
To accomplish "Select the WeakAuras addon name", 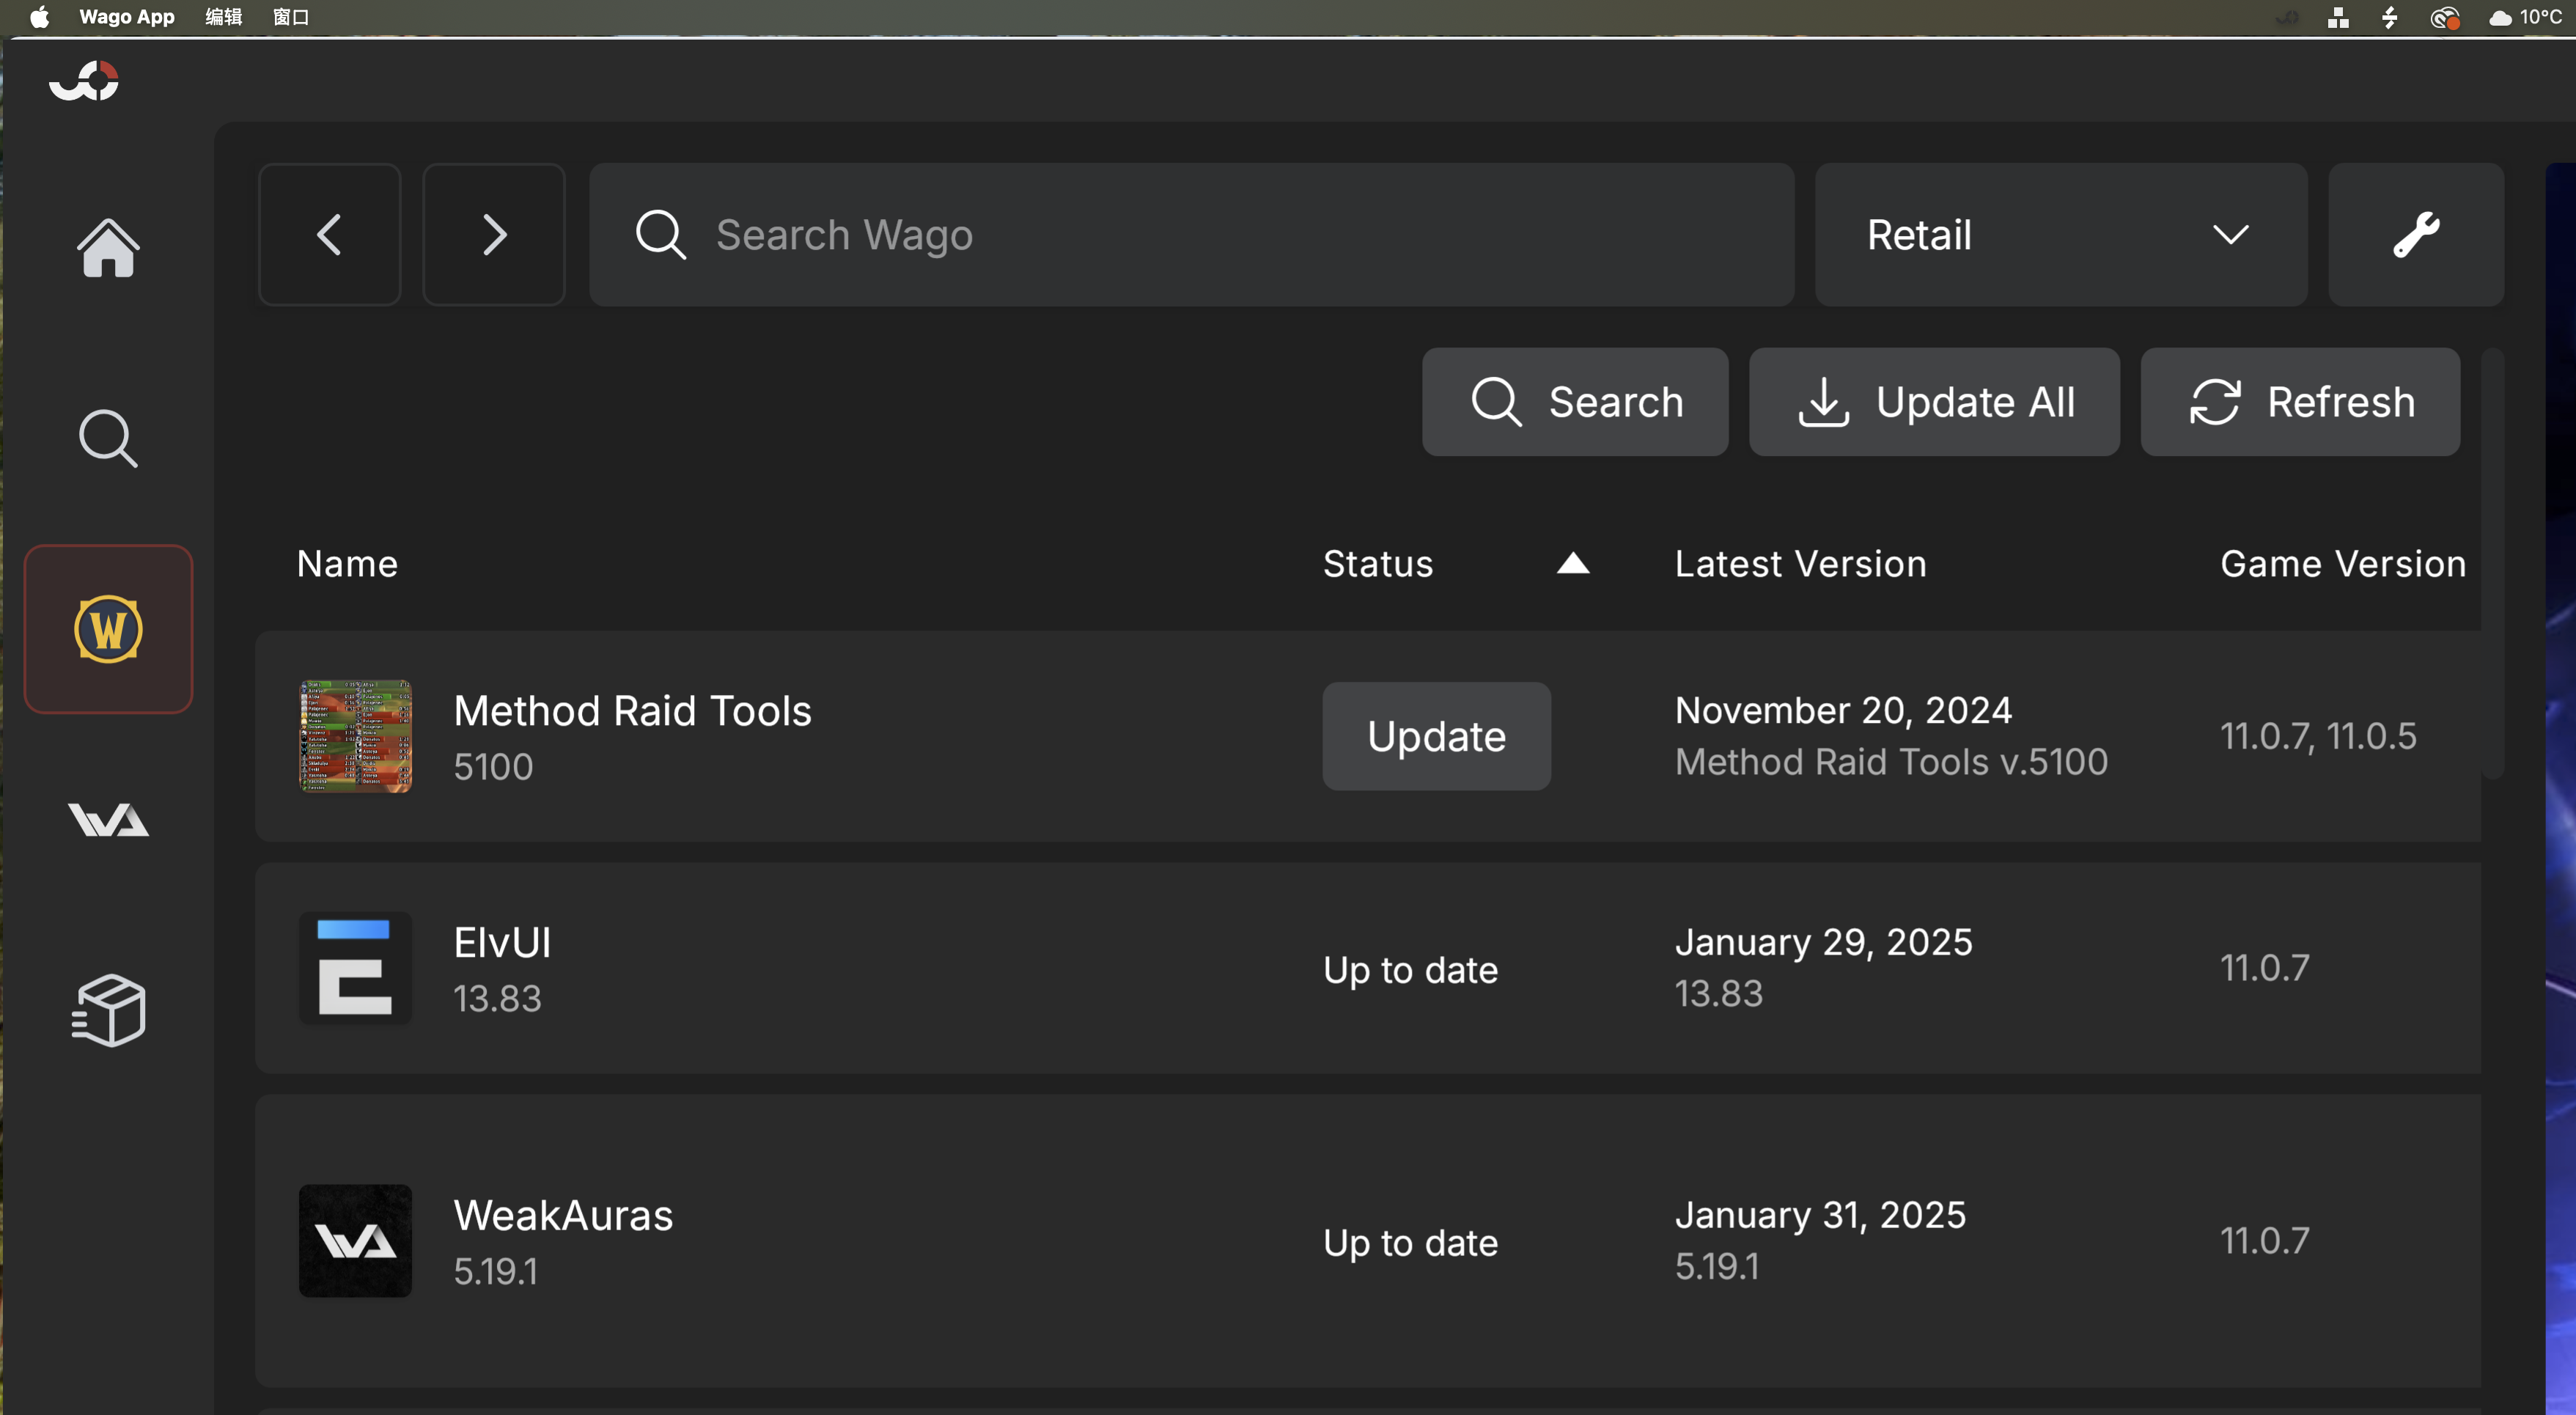I will [x=563, y=1216].
